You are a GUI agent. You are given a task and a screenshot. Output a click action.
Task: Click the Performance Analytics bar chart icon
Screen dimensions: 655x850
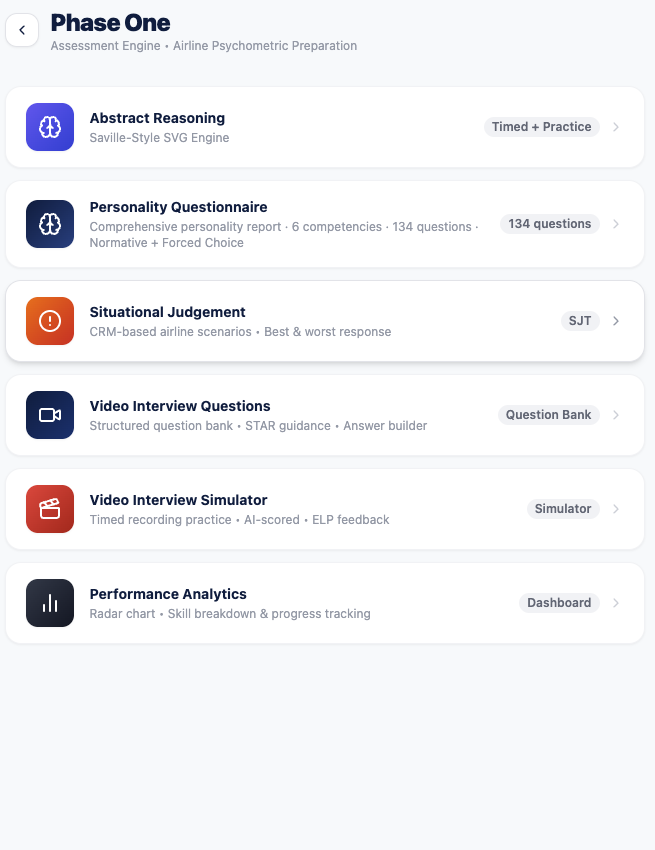click(x=50, y=603)
